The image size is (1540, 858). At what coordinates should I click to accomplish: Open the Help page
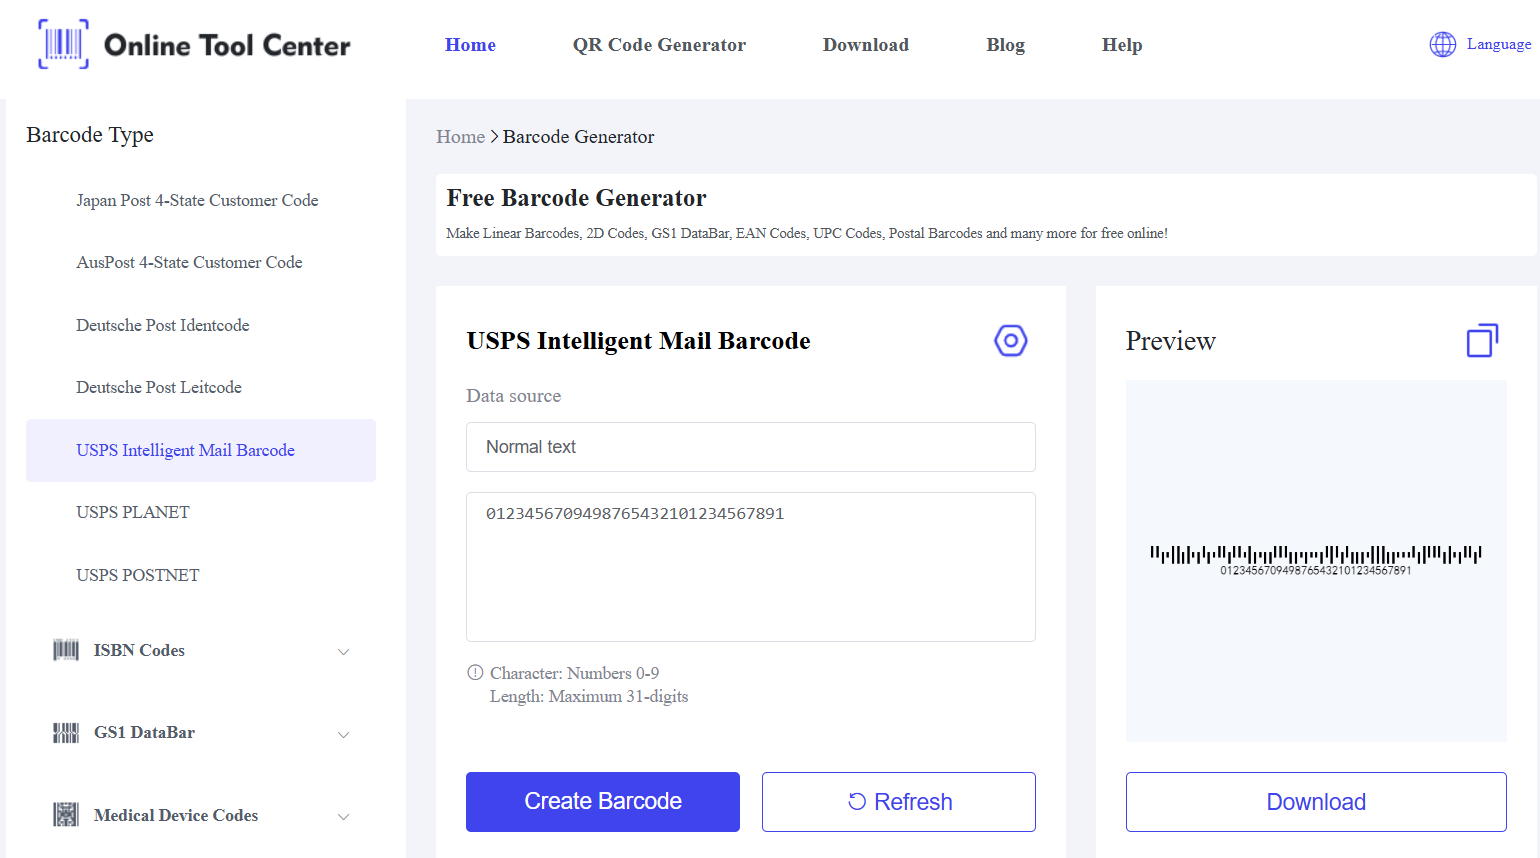coord(1122,45)
